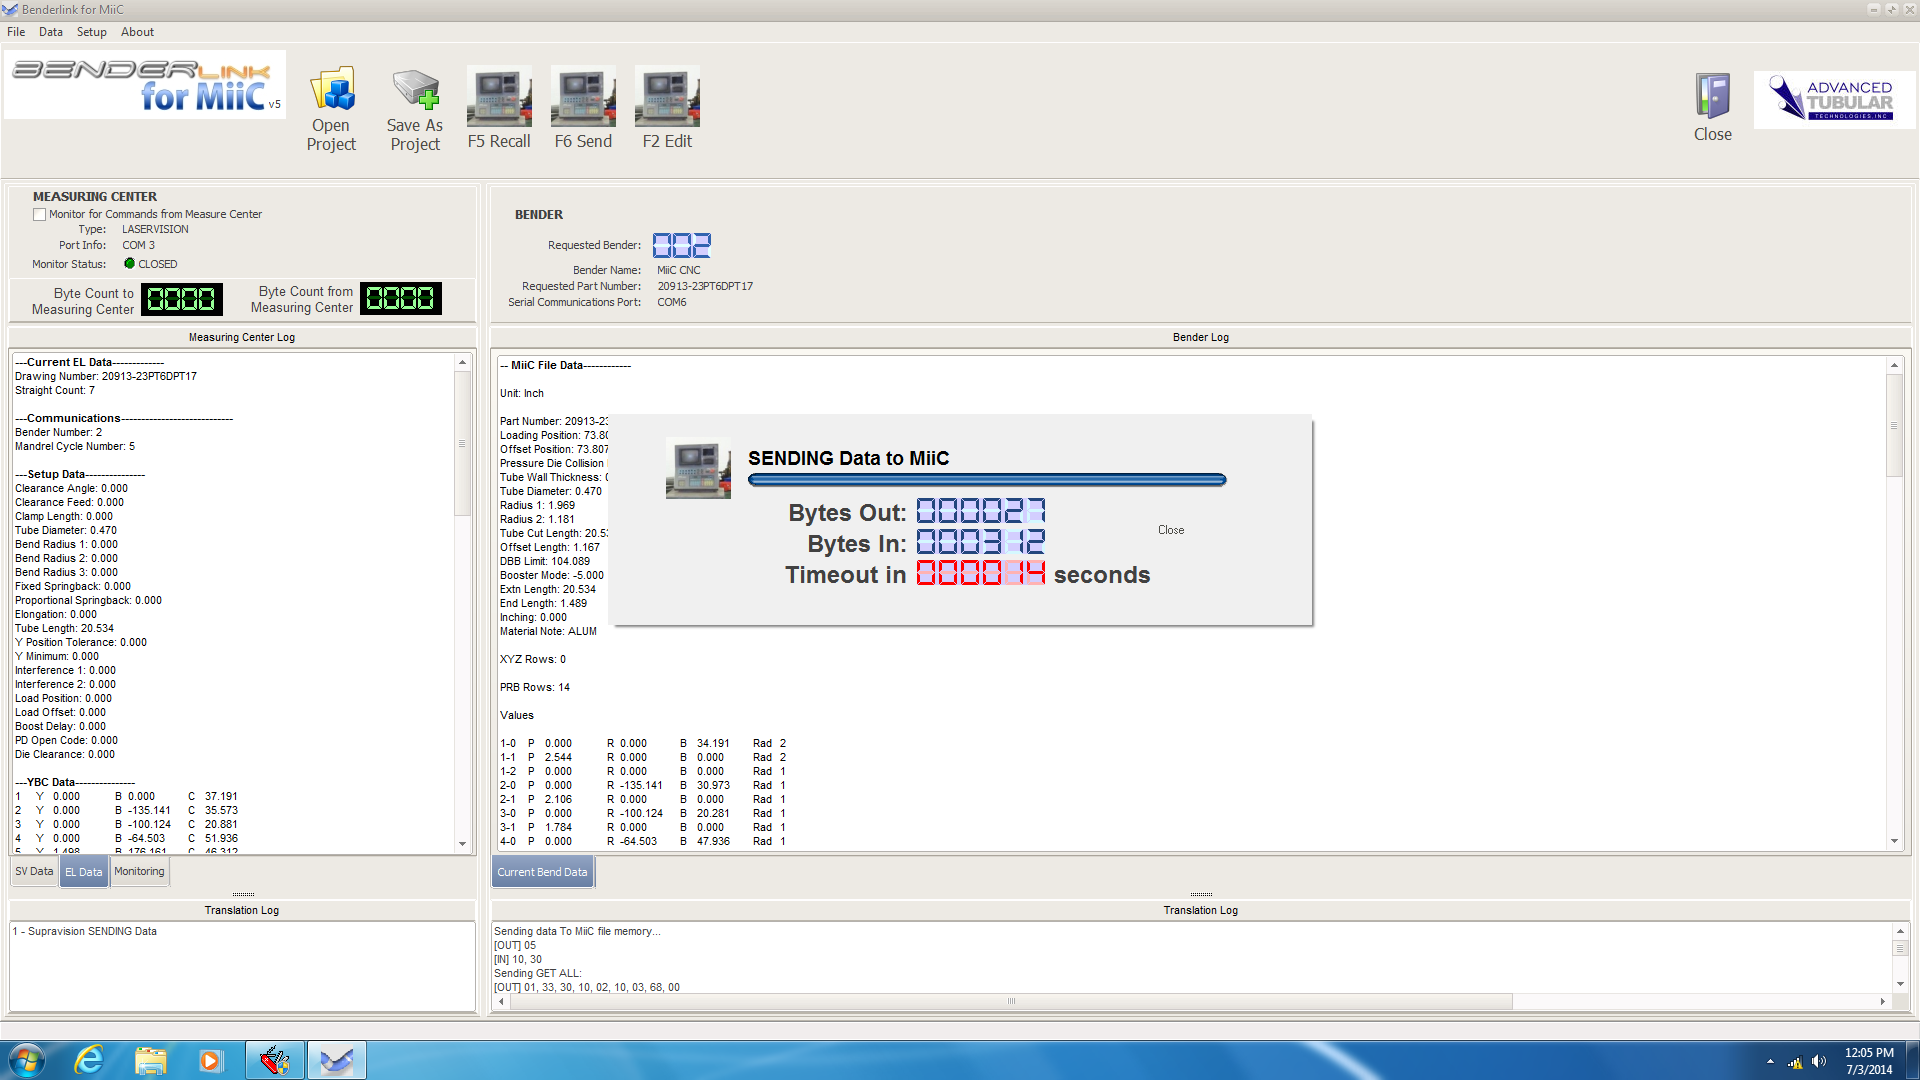Switch to the SV Data tab

click(34, 872)
